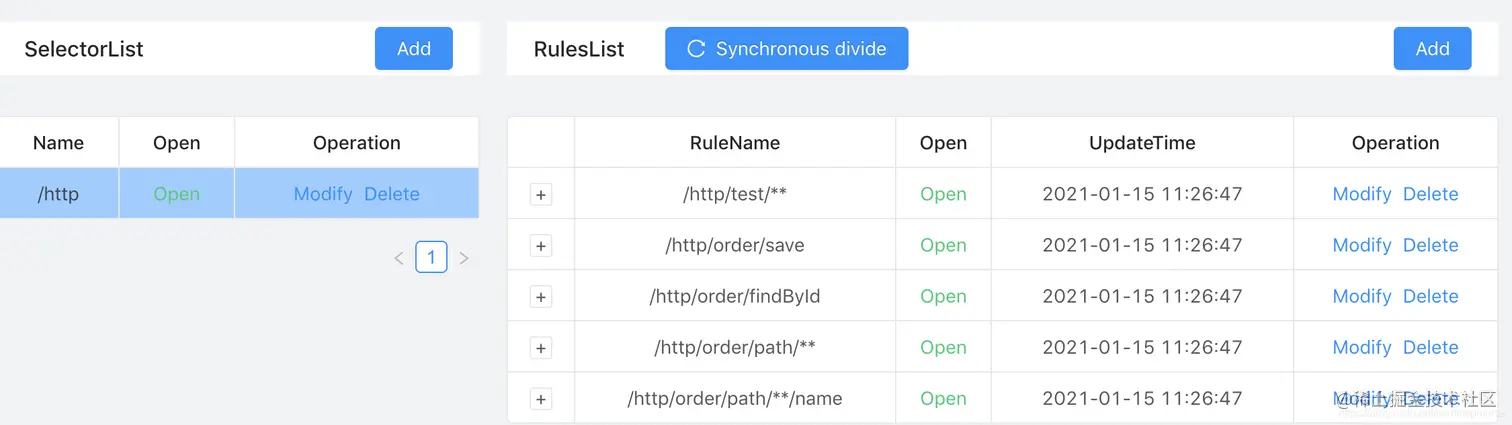Select the /http selector name cell
This screenshot has height=425, width=1512.
tap(58, 194)
